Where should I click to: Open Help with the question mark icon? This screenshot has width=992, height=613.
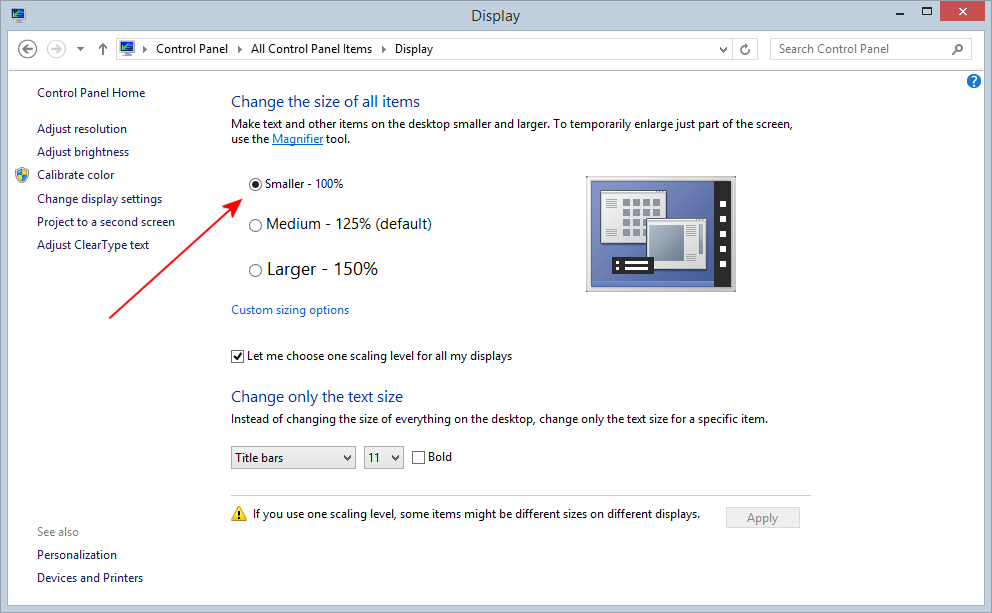pyautogui.click(x=973, y=82)
